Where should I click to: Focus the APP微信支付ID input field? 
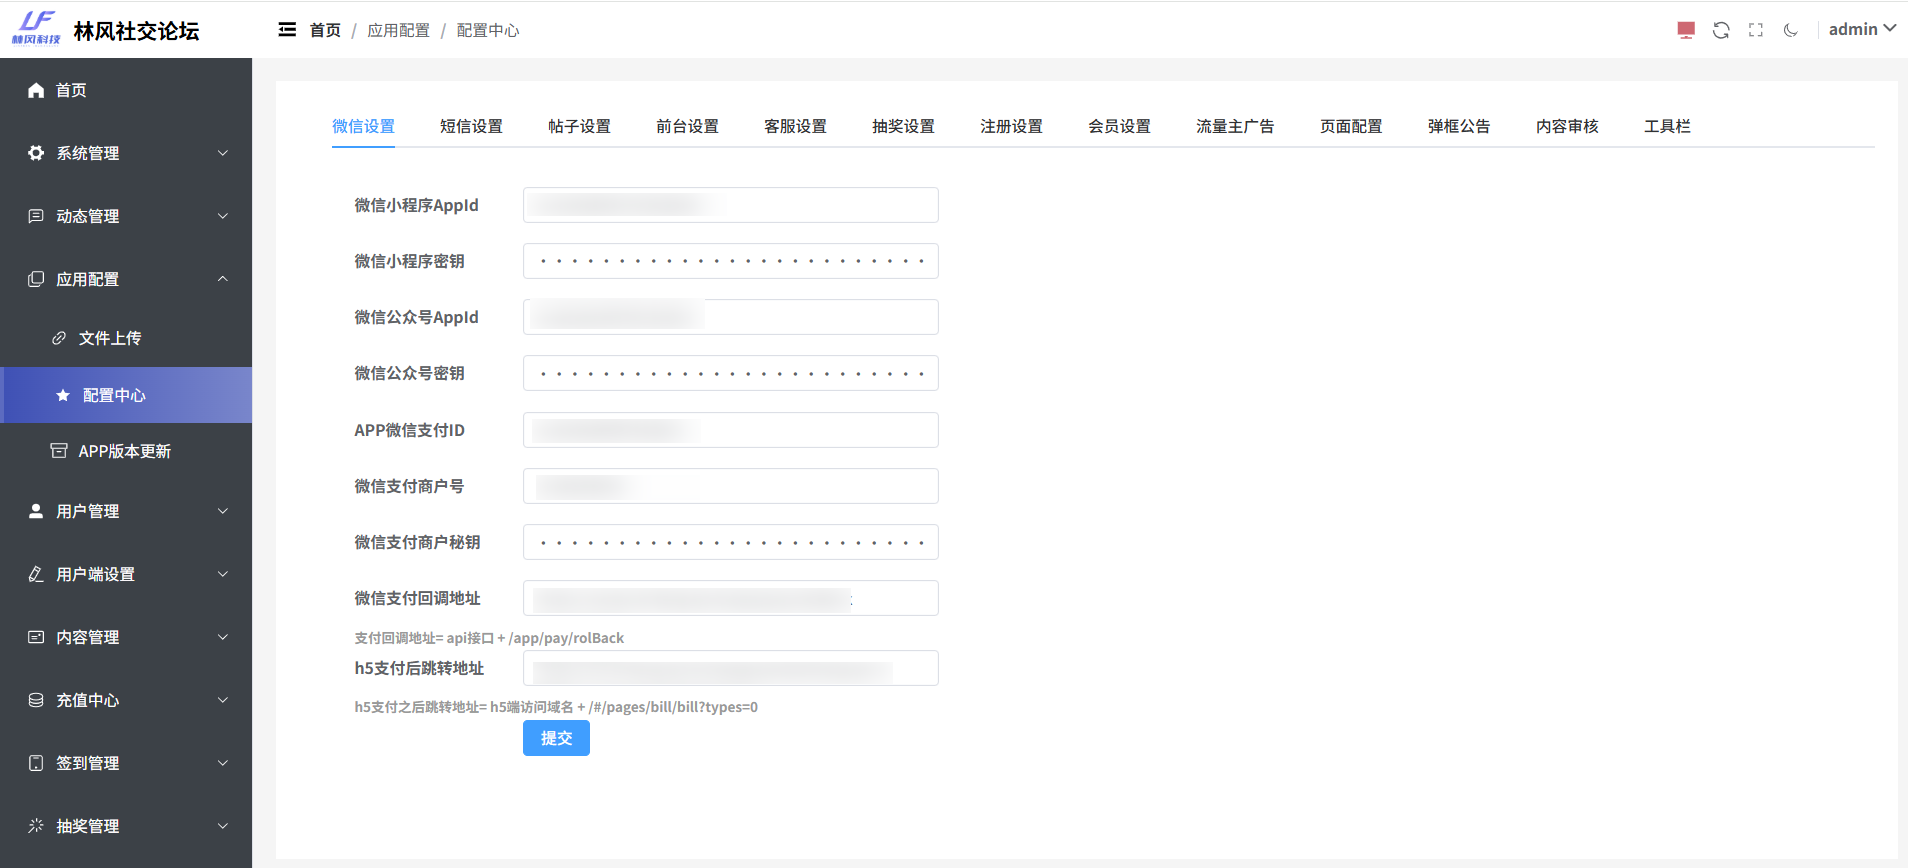[x=731, y=430]
